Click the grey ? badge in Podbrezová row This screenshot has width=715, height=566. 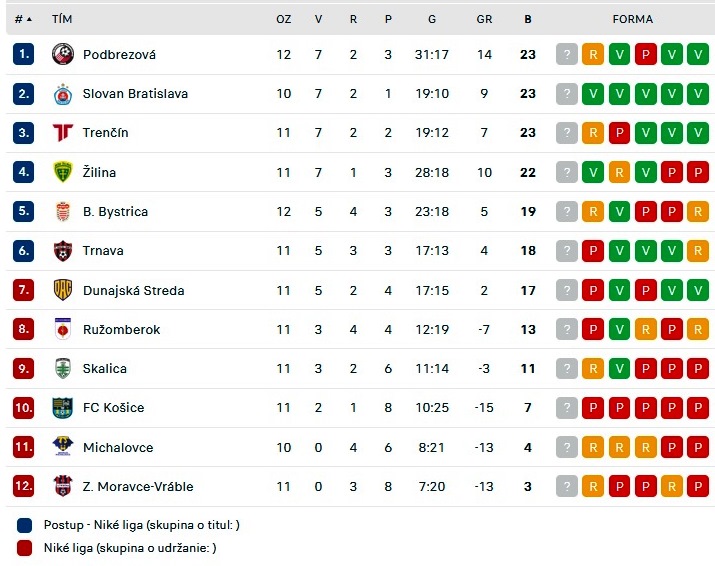pos(567,55)
